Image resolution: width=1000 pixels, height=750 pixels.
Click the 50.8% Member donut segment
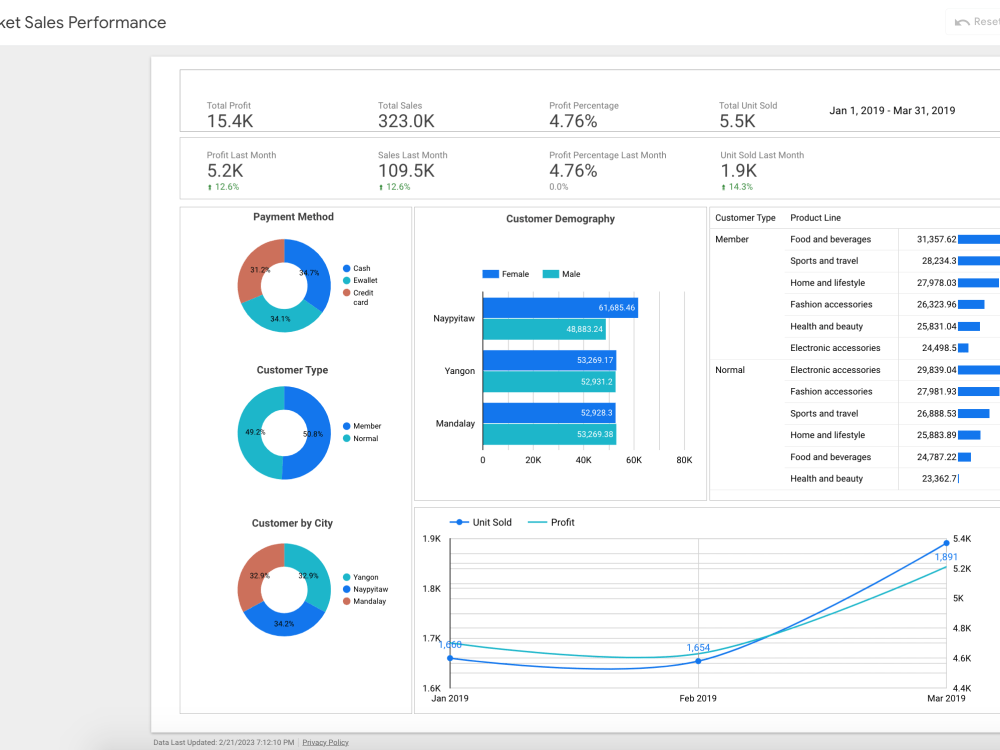click(x=314, y=434)
